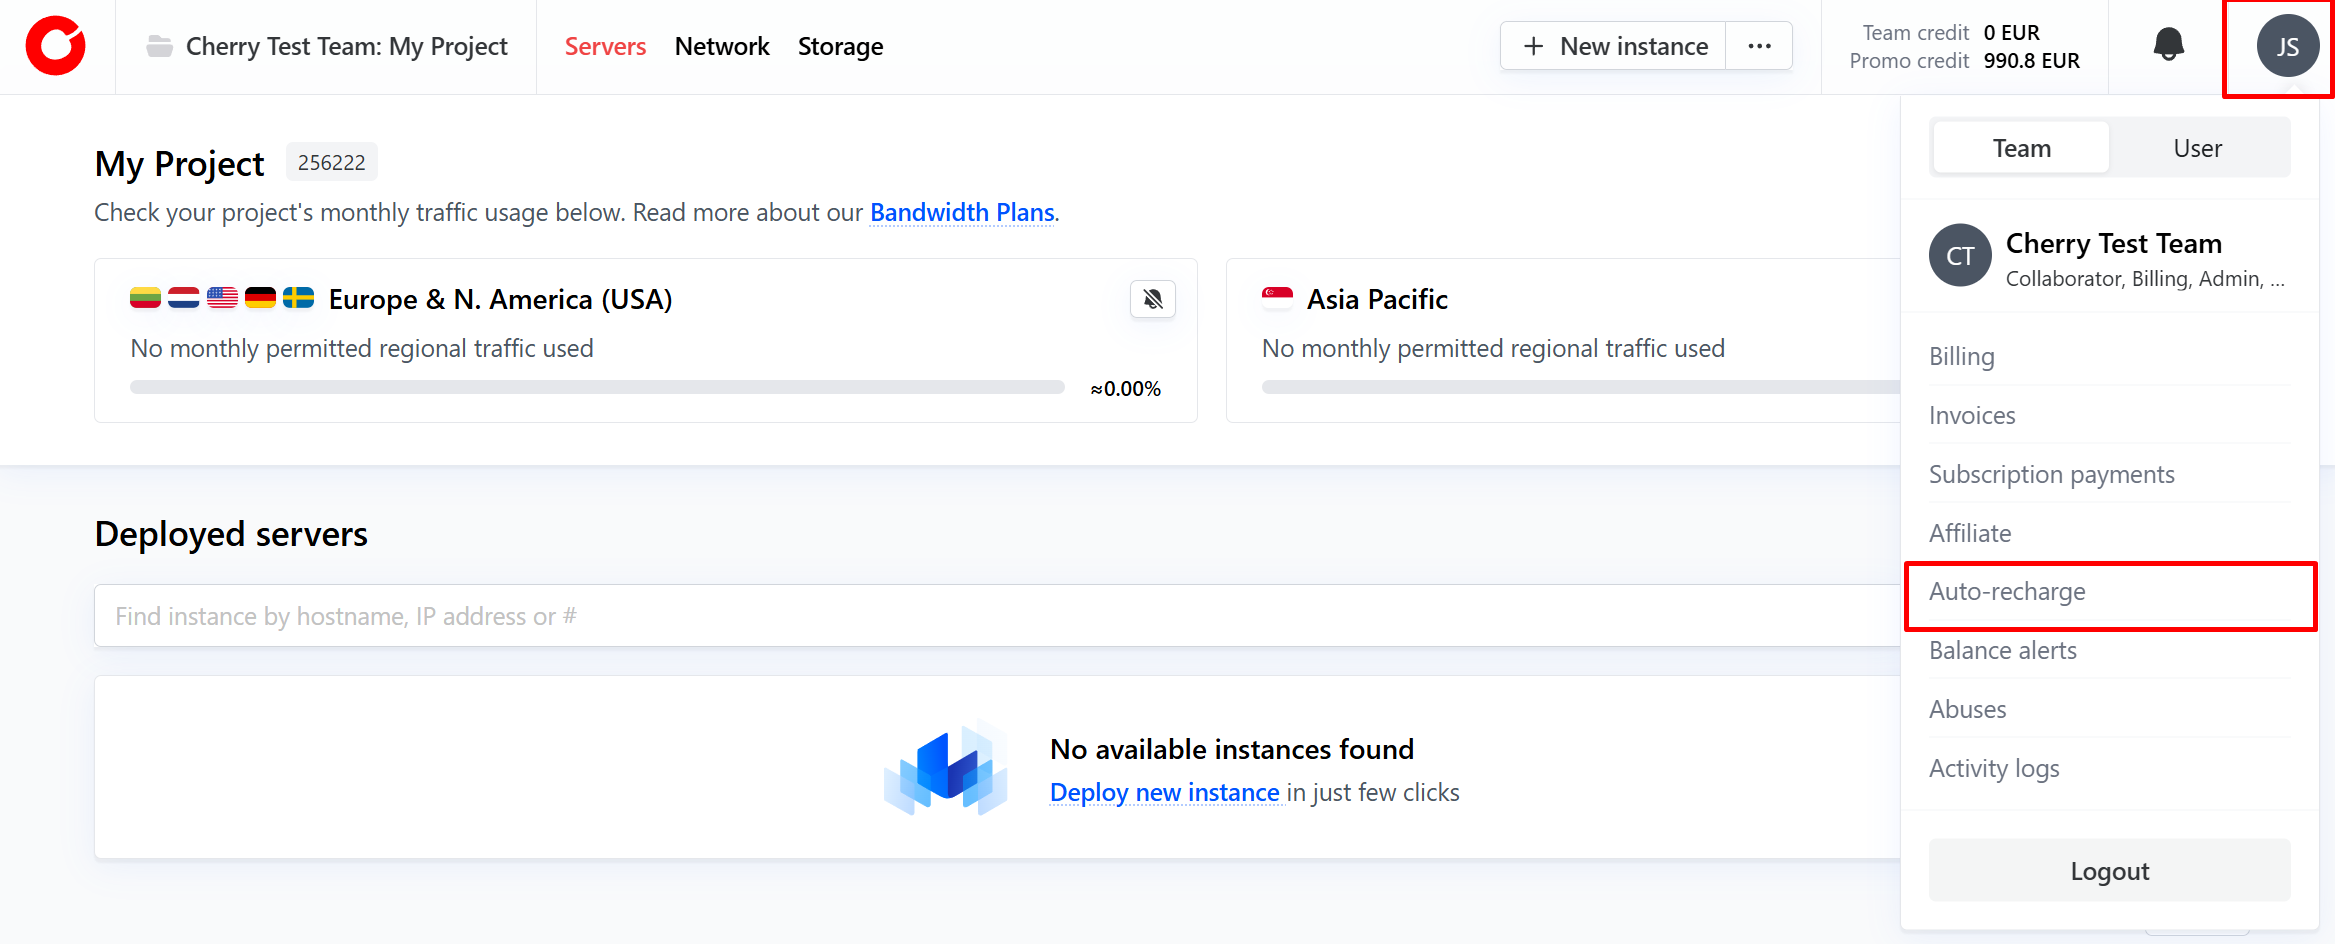Follow the Bandwidth Plans link
2335x944 pixels.
point(961,212)
